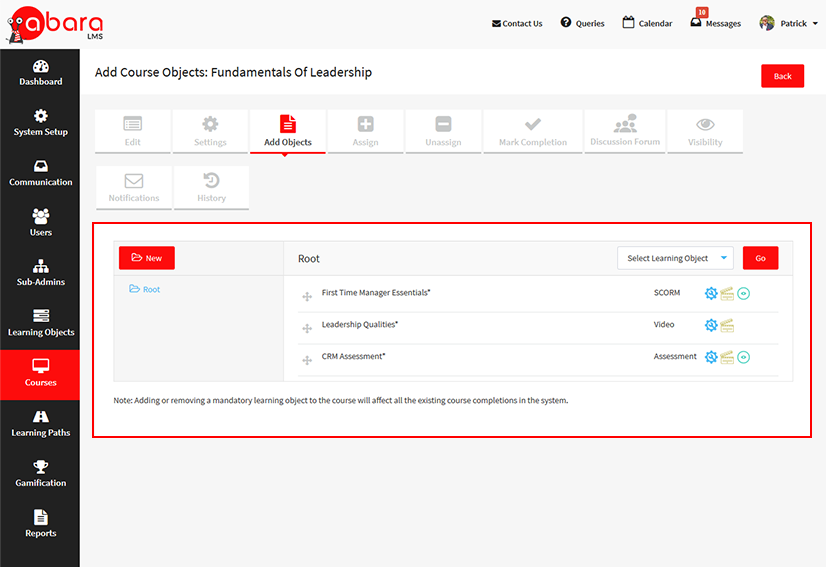
Task: Click clapperboard icon for First Time Manager Essentials
Action: [727, 294]
